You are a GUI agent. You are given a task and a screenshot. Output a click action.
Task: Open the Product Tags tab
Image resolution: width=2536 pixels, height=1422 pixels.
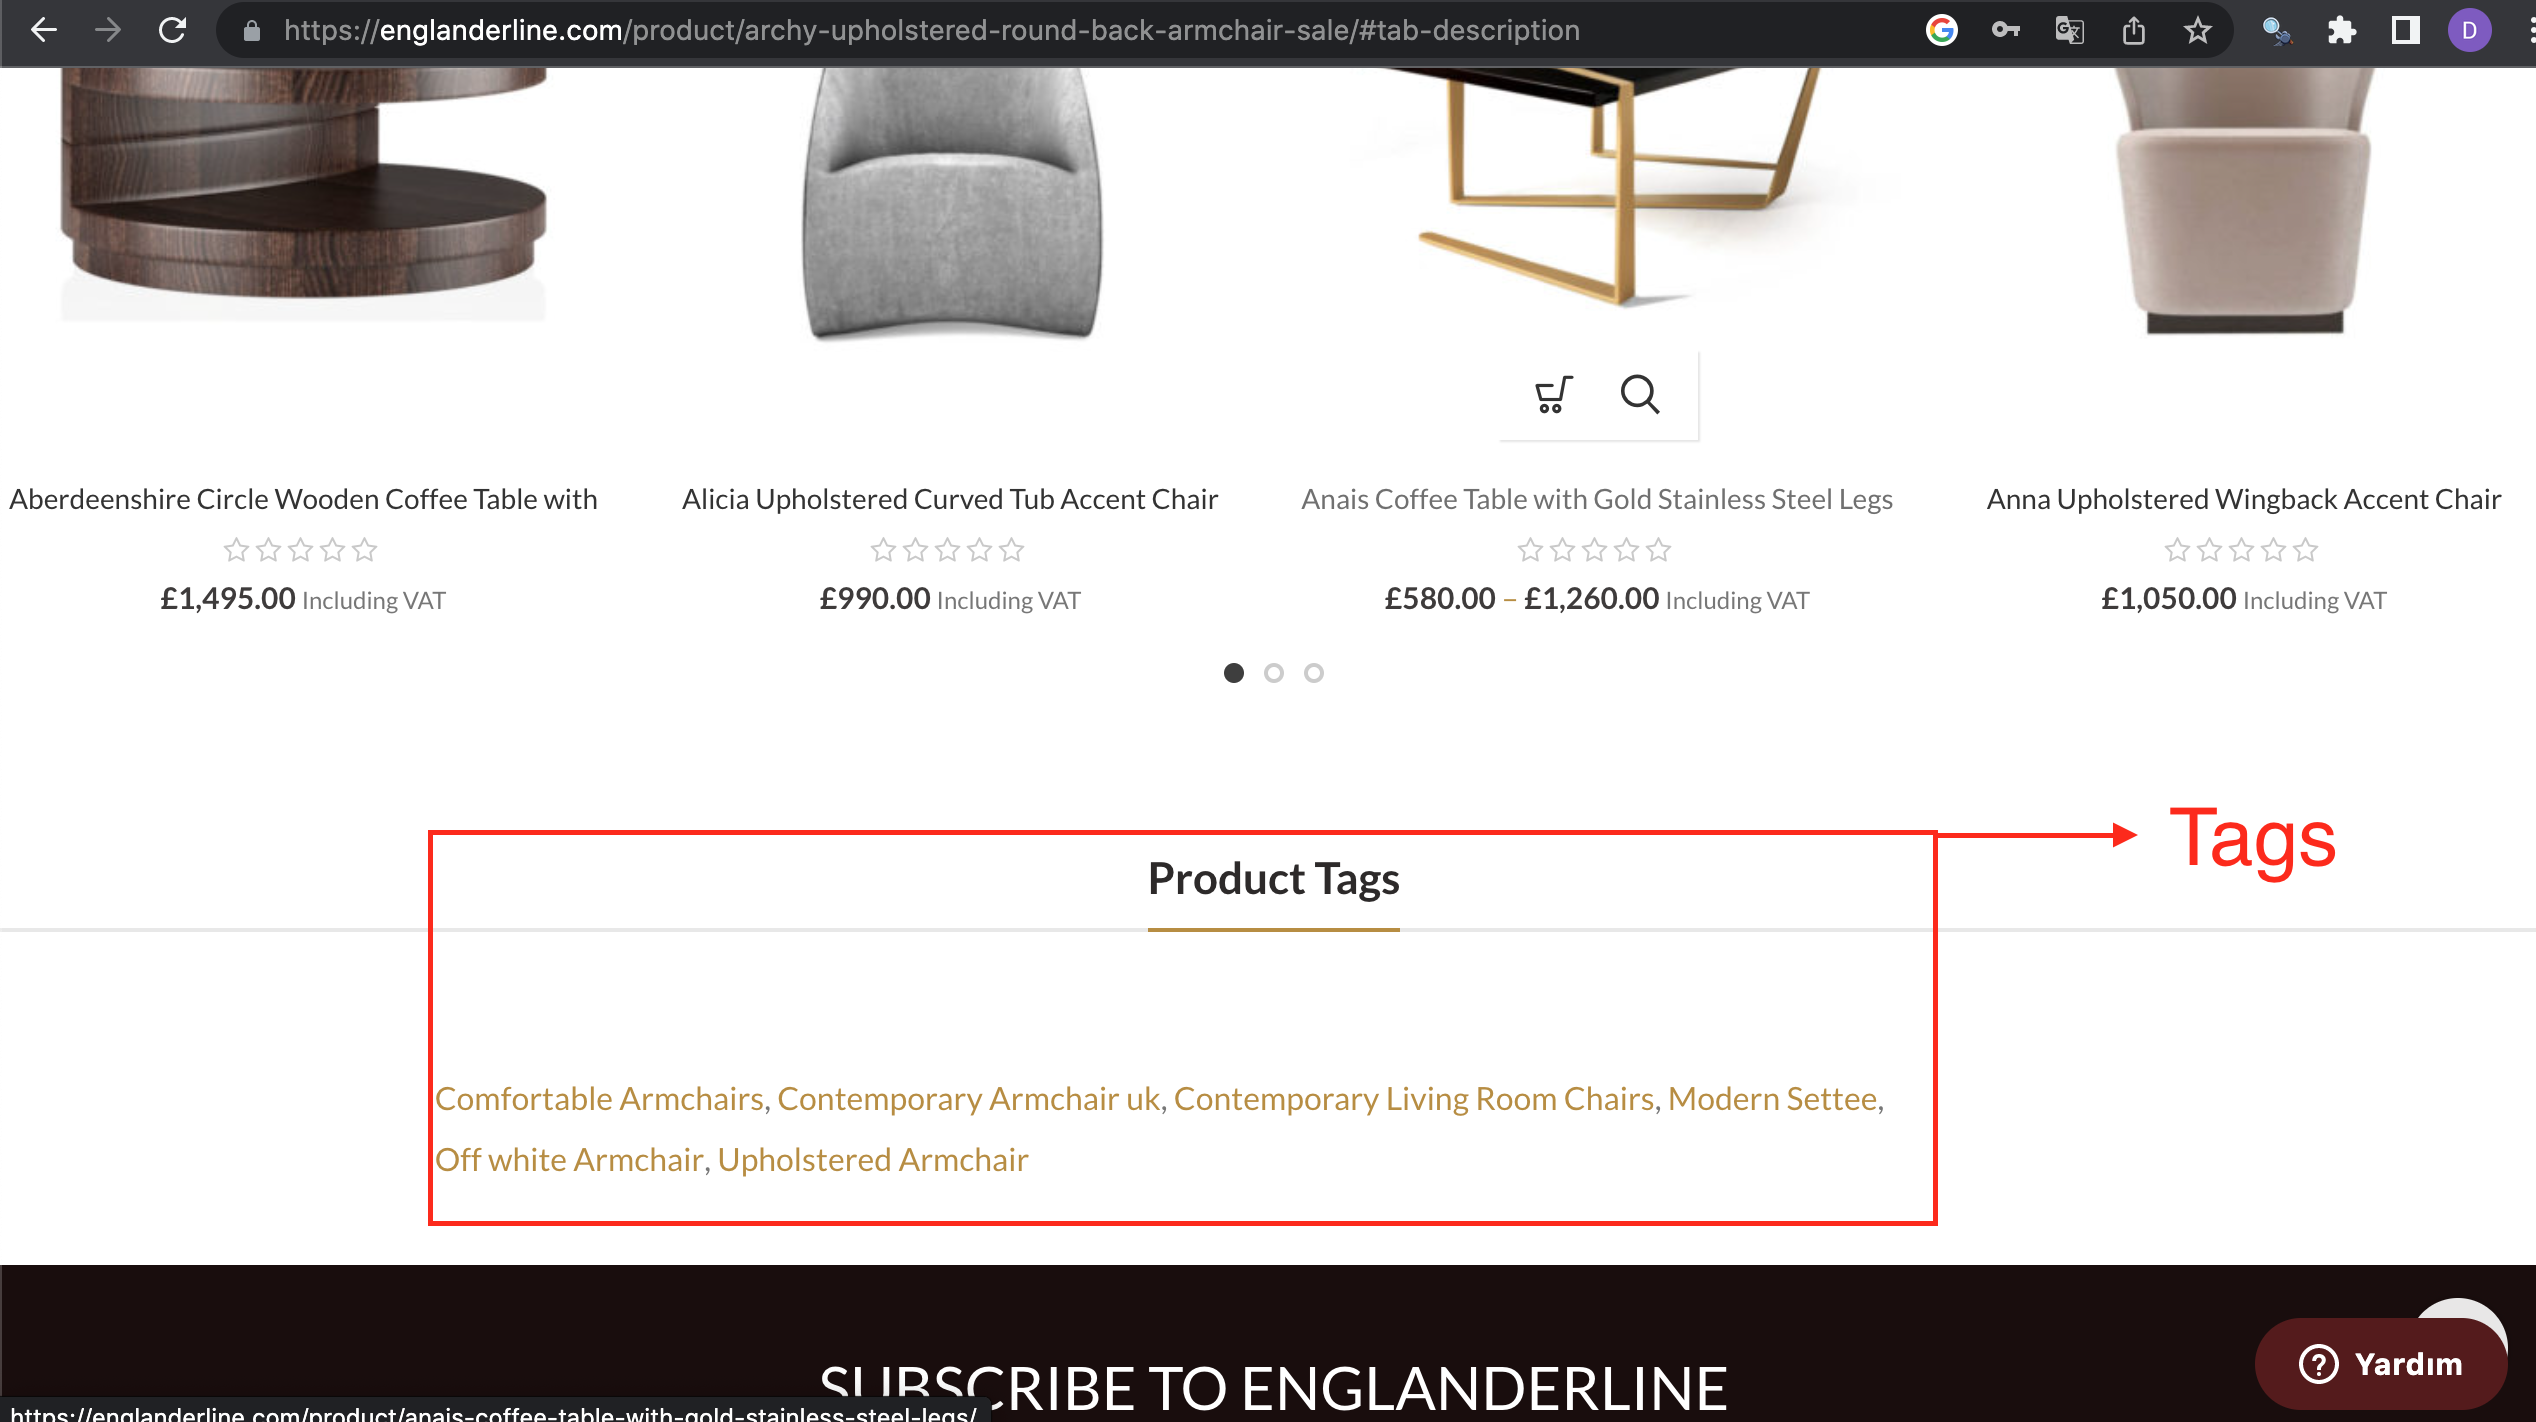(1273, 879)
